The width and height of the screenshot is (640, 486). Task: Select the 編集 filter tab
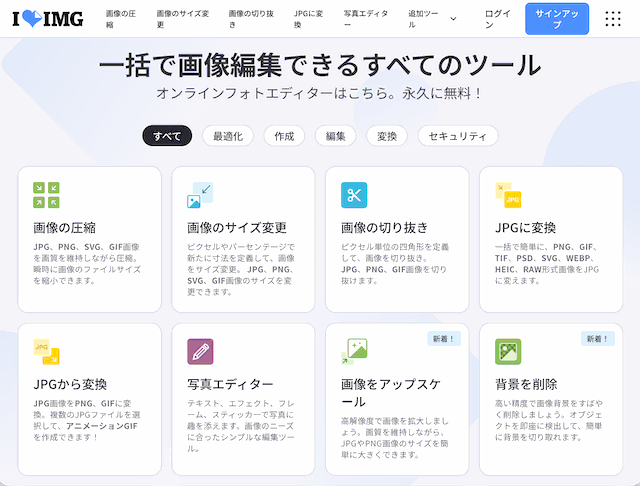336,136
